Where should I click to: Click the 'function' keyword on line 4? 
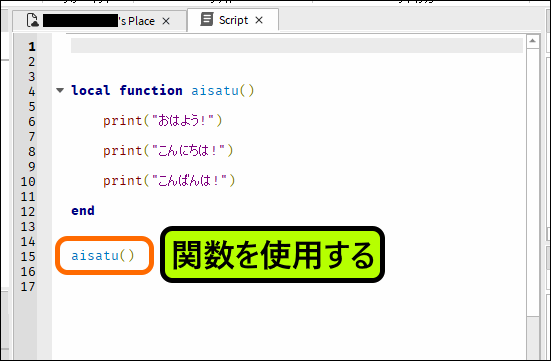[x=151, y=90]
